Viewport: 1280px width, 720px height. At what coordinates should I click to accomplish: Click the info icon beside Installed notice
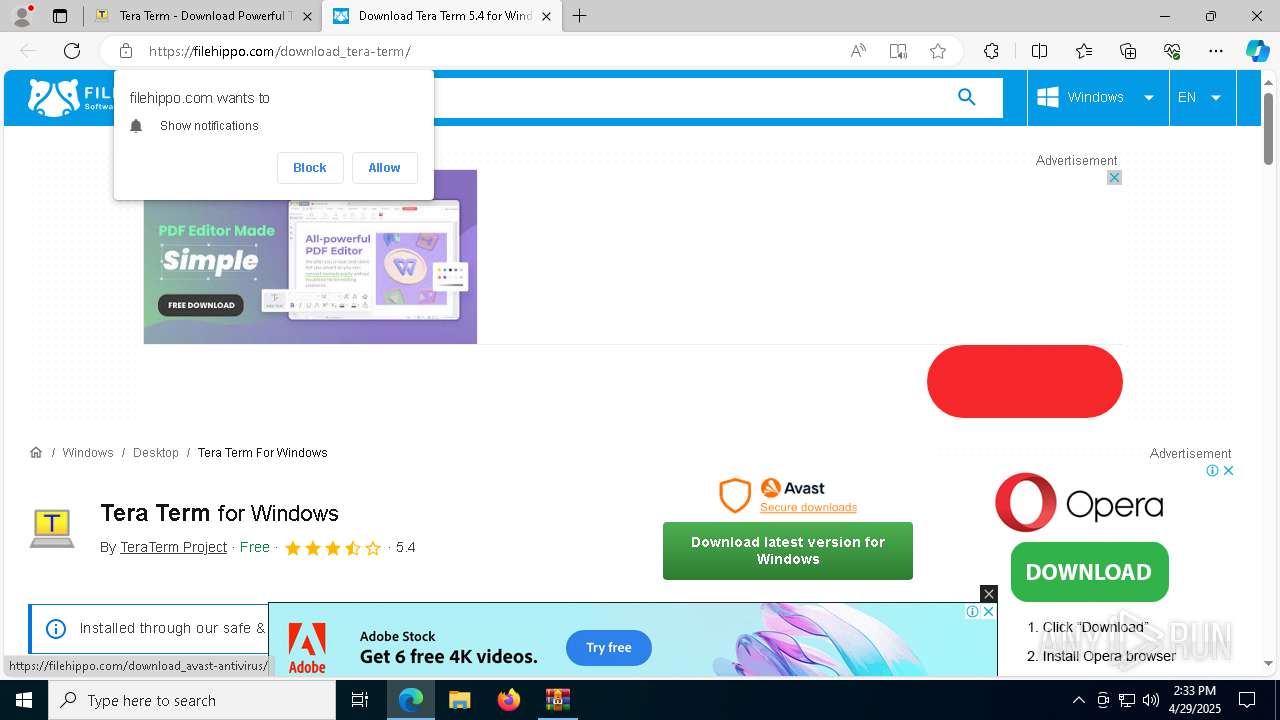pyautogui.click(x=56, y=629)
